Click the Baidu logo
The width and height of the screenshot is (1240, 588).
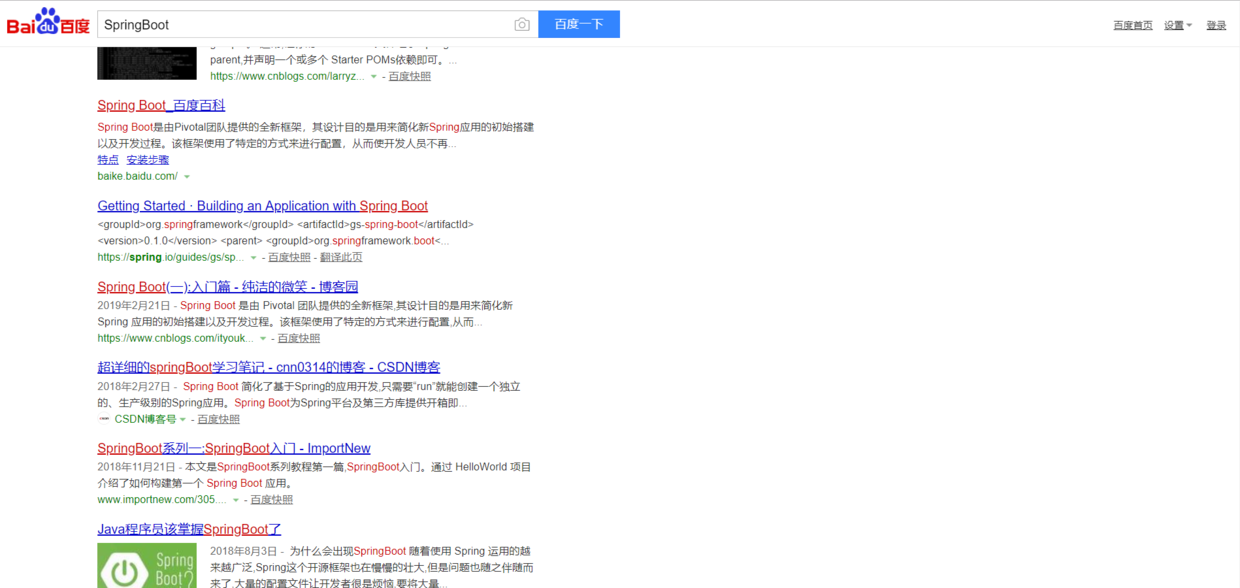(x=48, y=22)
